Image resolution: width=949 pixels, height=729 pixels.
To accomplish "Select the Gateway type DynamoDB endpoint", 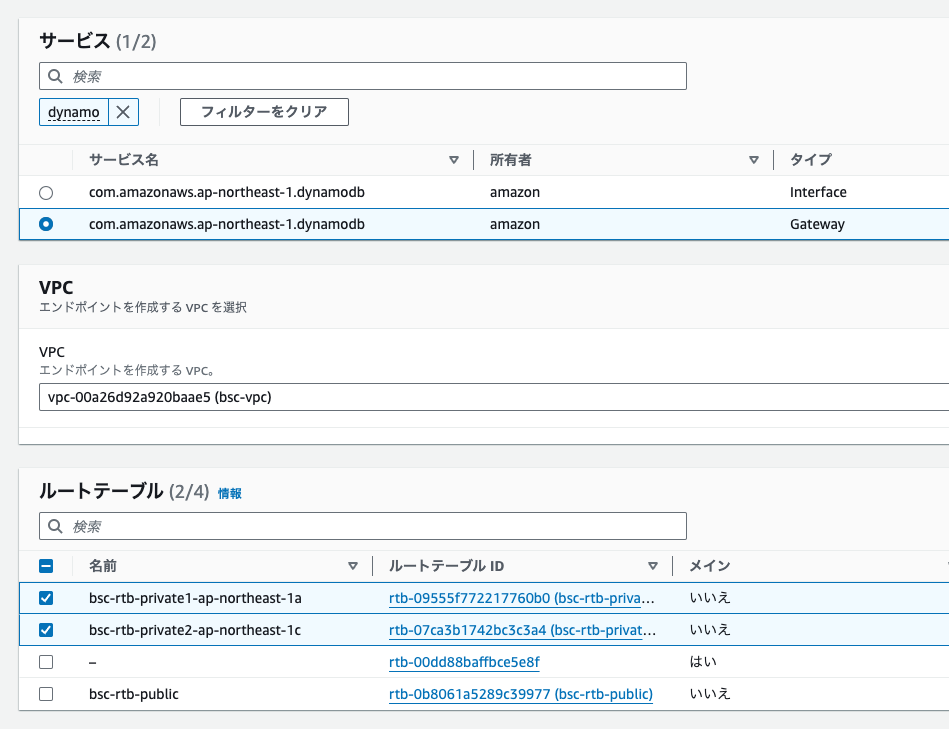I will 45,224.
